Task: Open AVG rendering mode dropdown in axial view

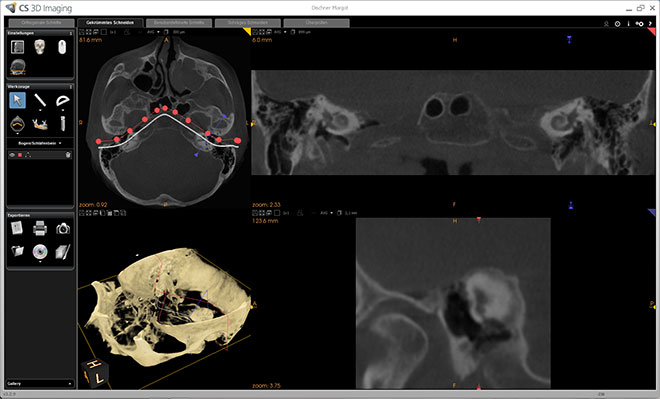Action: pyautogui.click(x=153, y=32)
